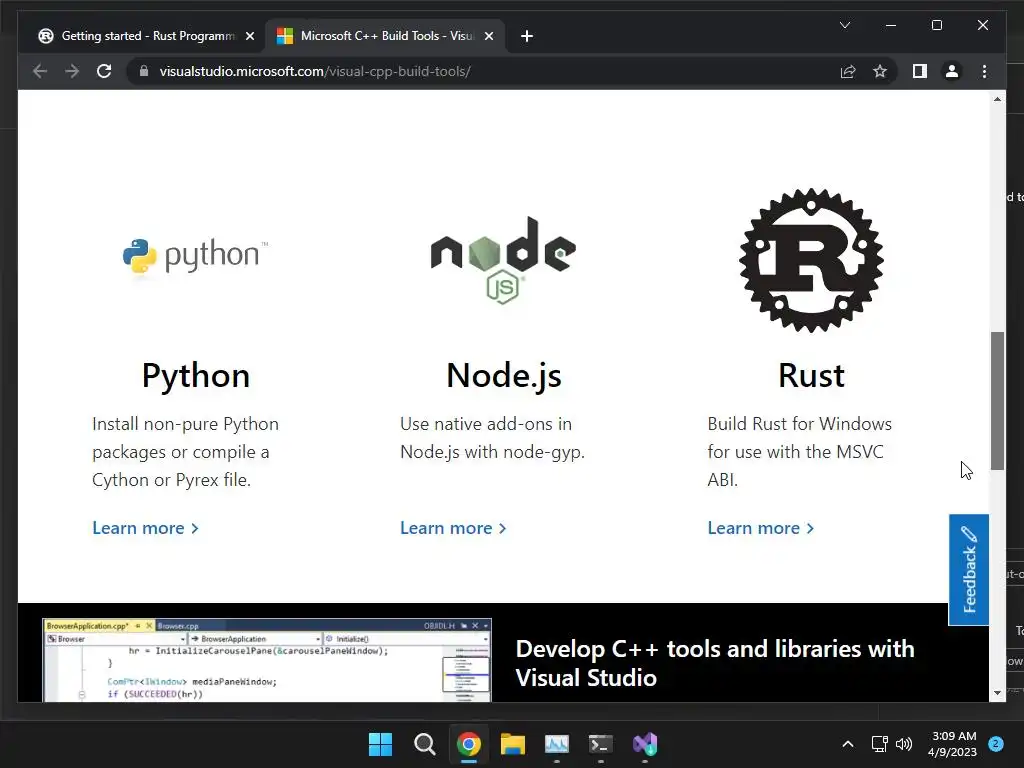The width and height of the screenshot is (1024, 768).
Task: Open Learn more link under Rust
Action: (761, 528)
